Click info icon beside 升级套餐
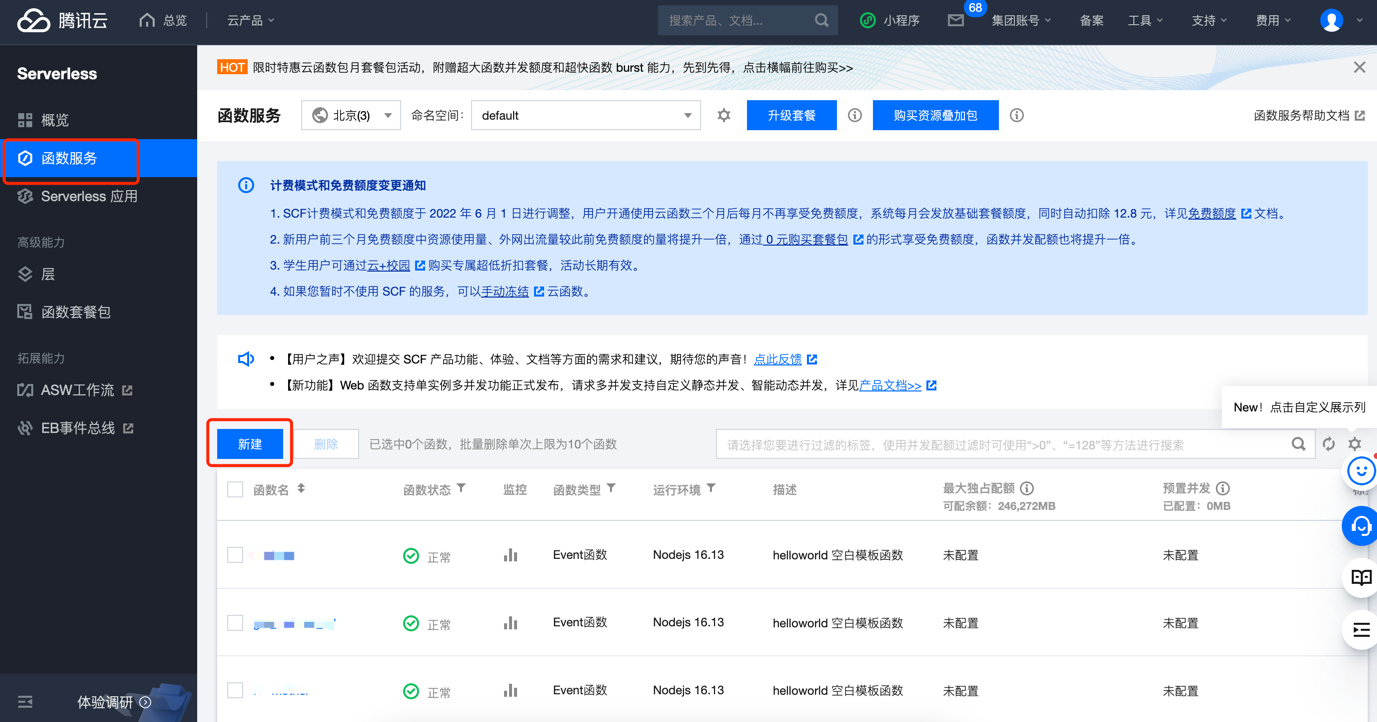The width and height of the screenshot is (1377, 722). point(855,116)
